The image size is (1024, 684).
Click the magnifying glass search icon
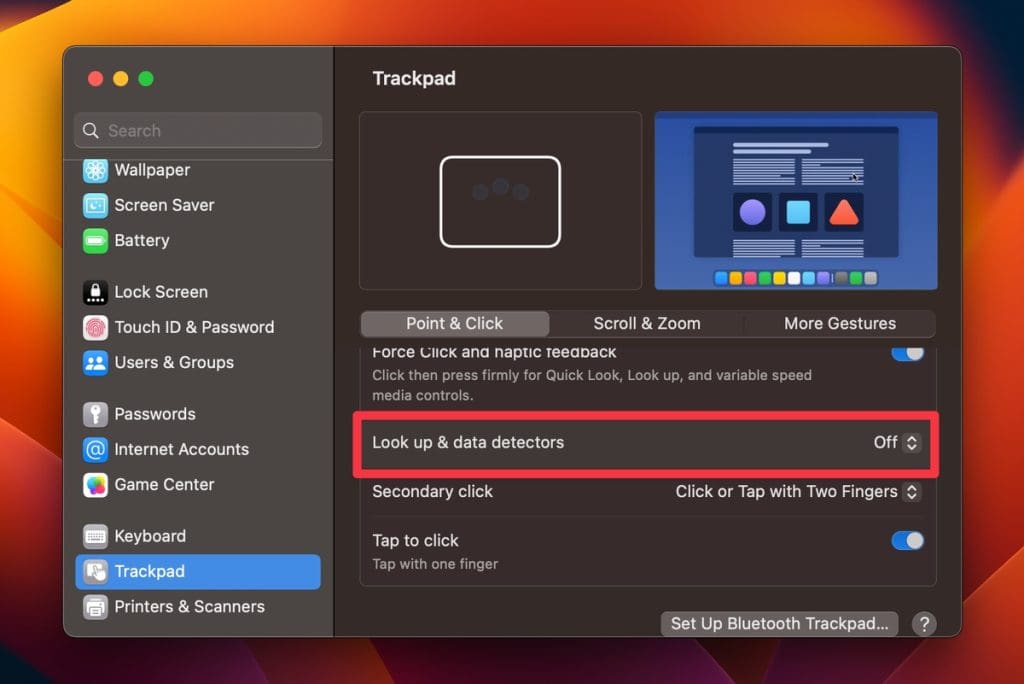[91, 131]
